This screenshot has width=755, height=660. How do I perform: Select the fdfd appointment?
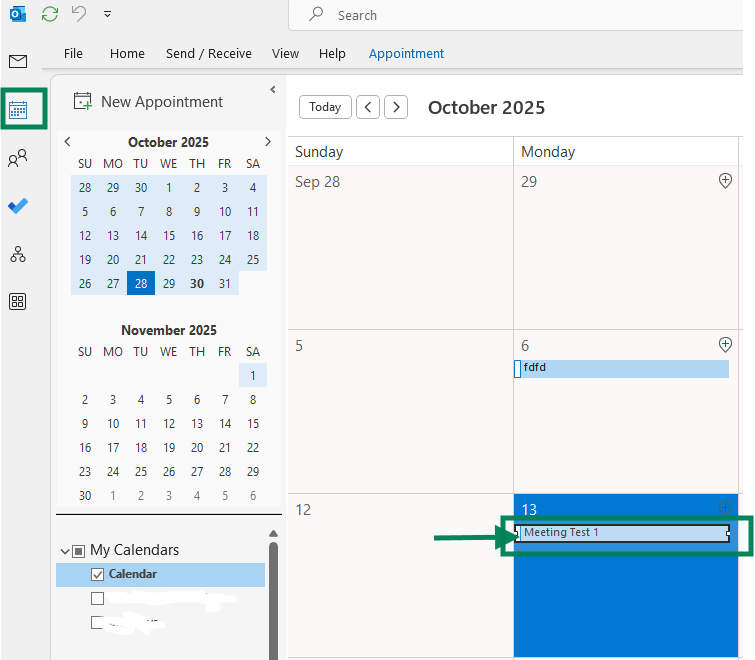click(622, 369)
